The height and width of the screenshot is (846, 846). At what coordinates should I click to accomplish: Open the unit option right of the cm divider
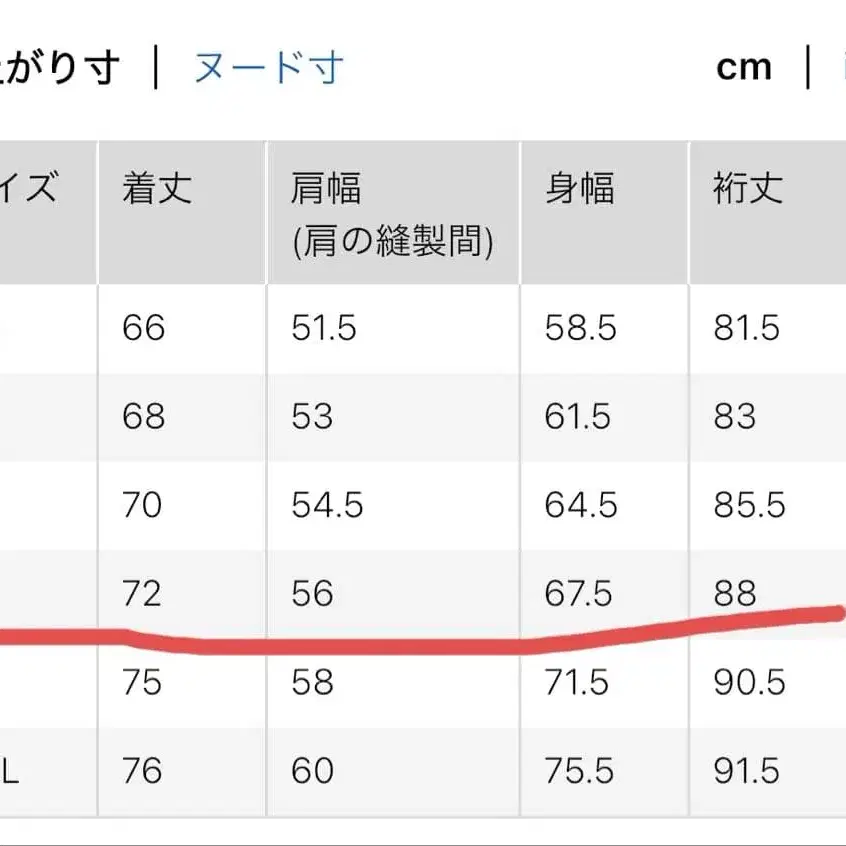point(840,65)
